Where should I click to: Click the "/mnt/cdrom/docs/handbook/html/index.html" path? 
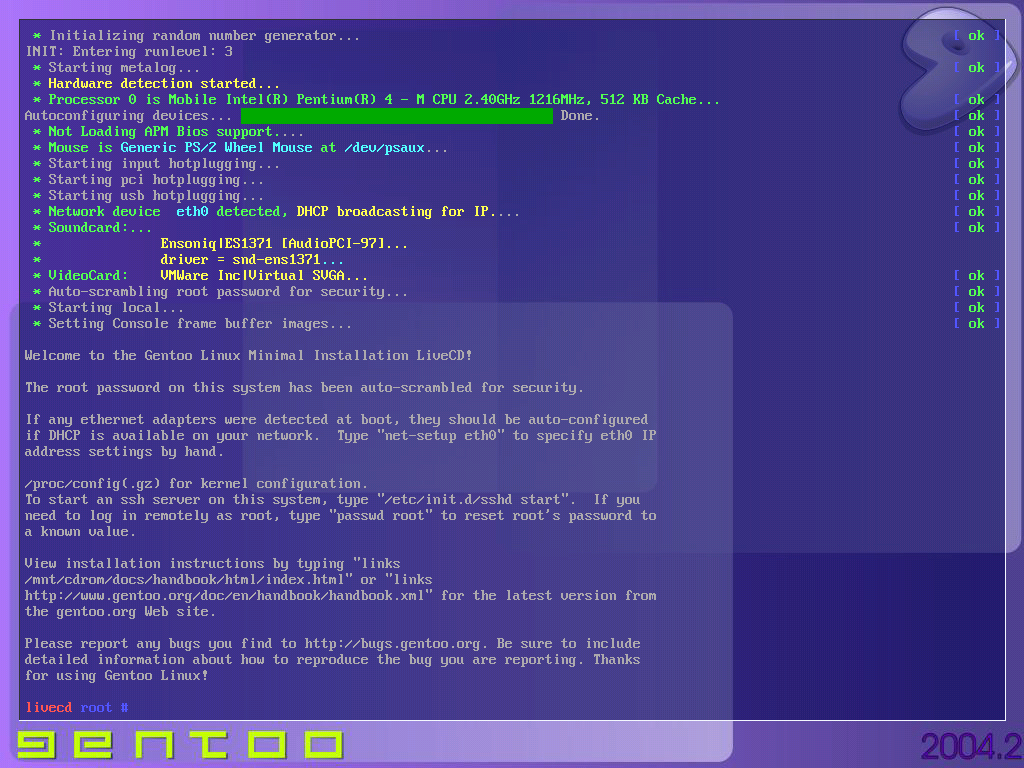click(184, 580)
